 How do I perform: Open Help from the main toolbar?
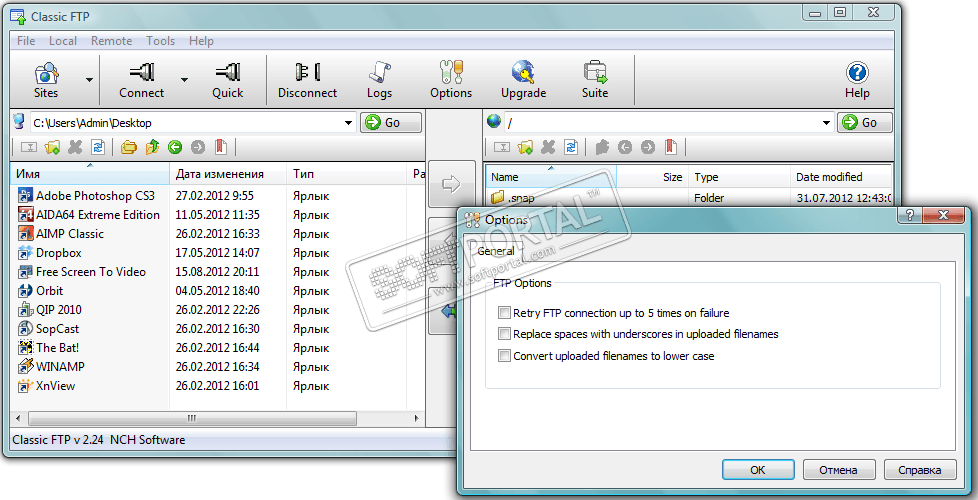click(857, 80)
